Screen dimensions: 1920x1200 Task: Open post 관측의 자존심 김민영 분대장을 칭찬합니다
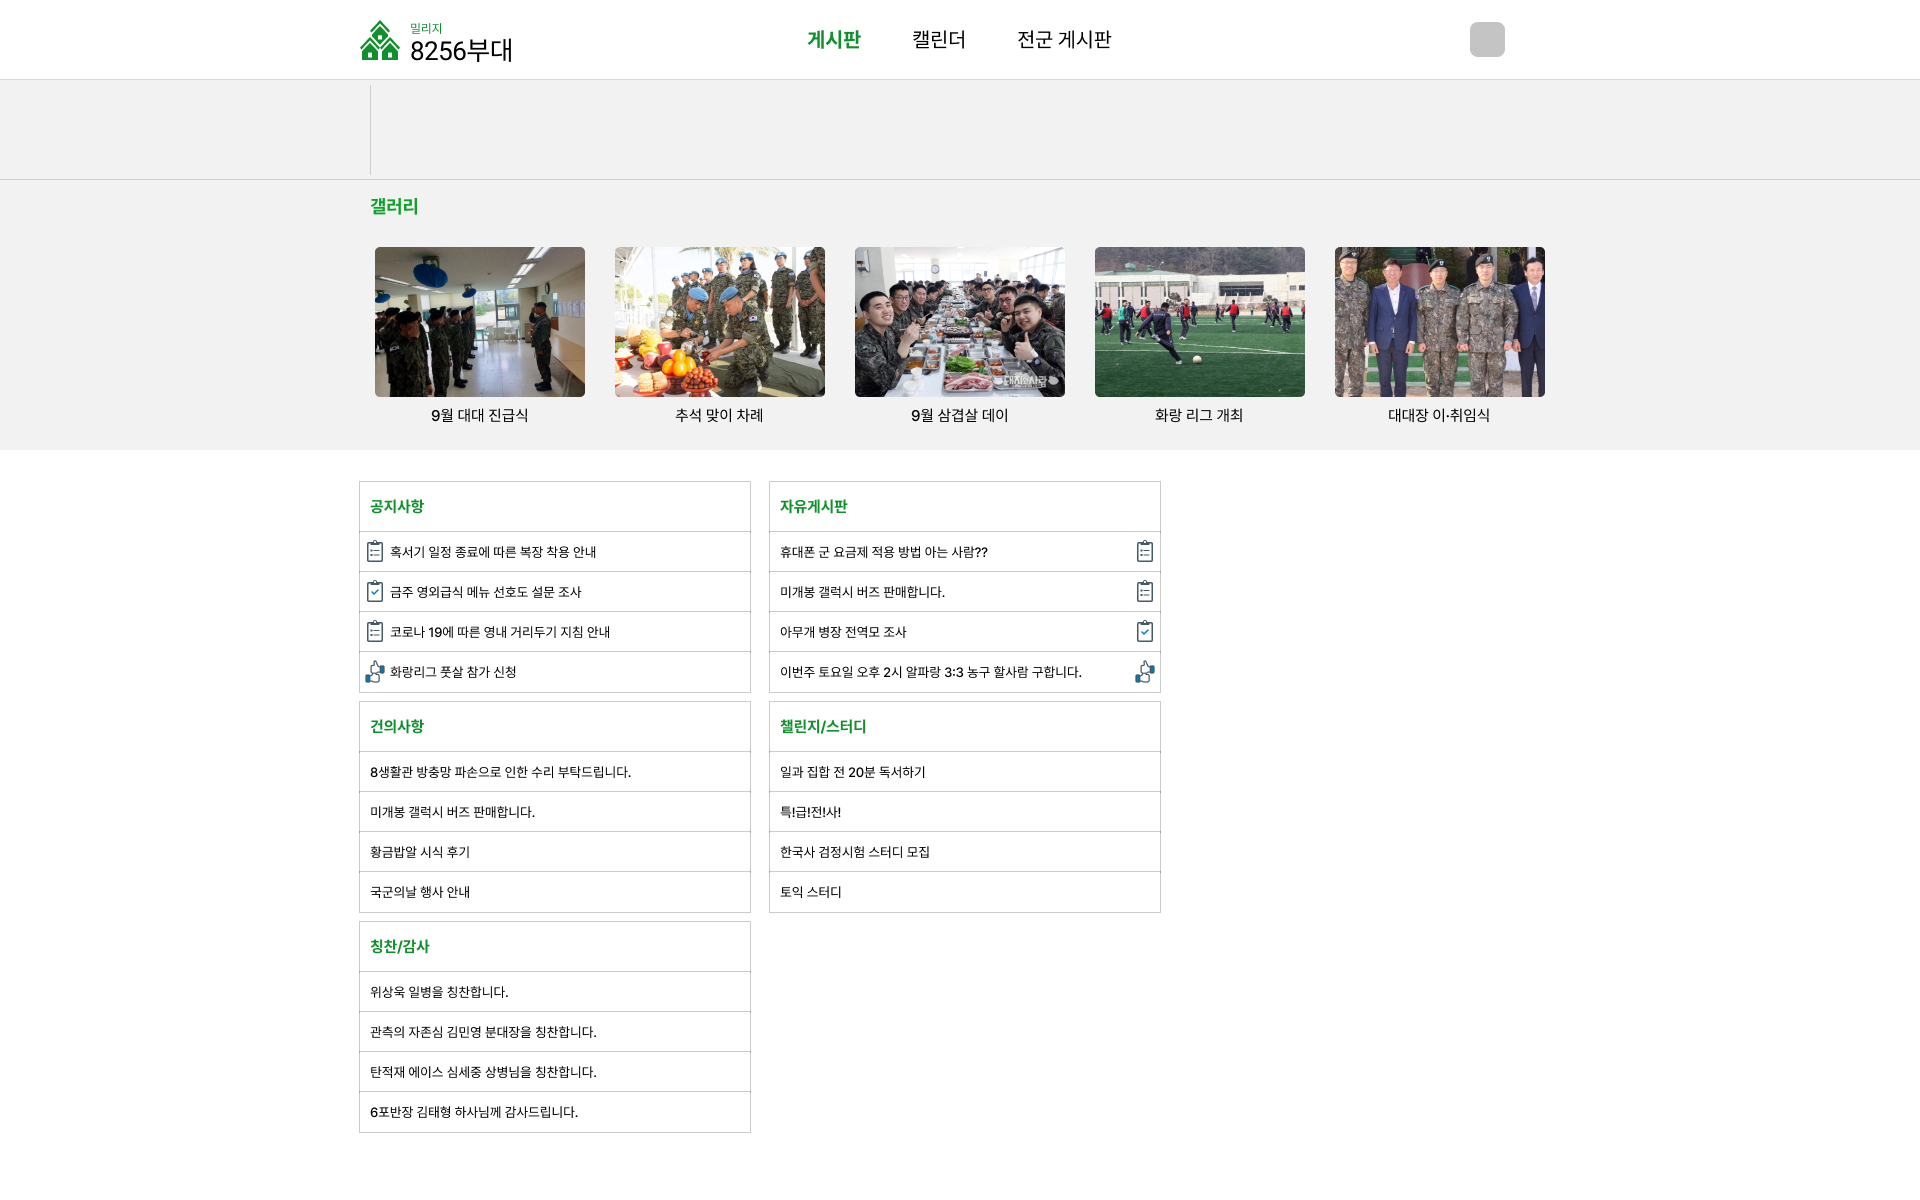[483, 1032]
